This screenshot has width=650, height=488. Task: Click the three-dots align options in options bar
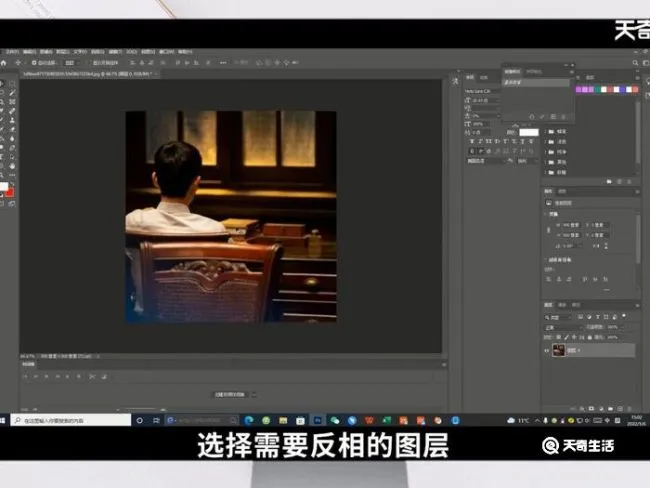click(x=223, y=63)
